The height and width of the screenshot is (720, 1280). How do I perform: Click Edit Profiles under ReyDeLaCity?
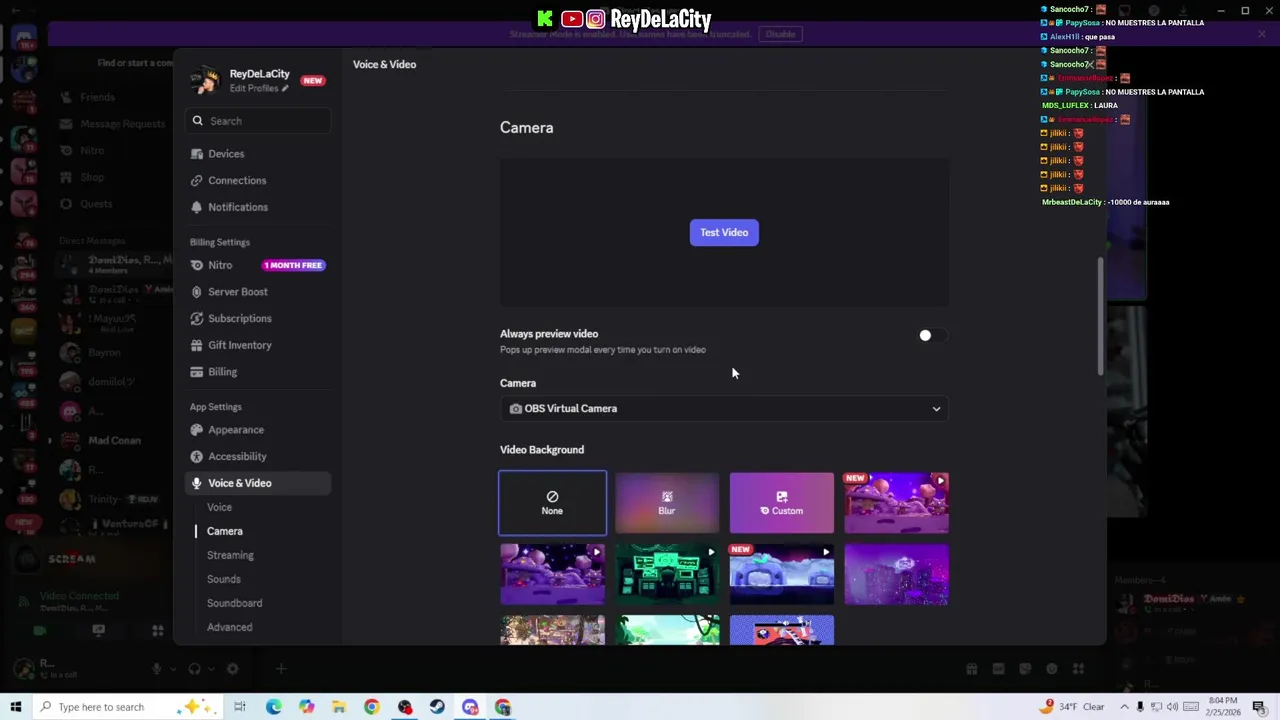(259, 88)
